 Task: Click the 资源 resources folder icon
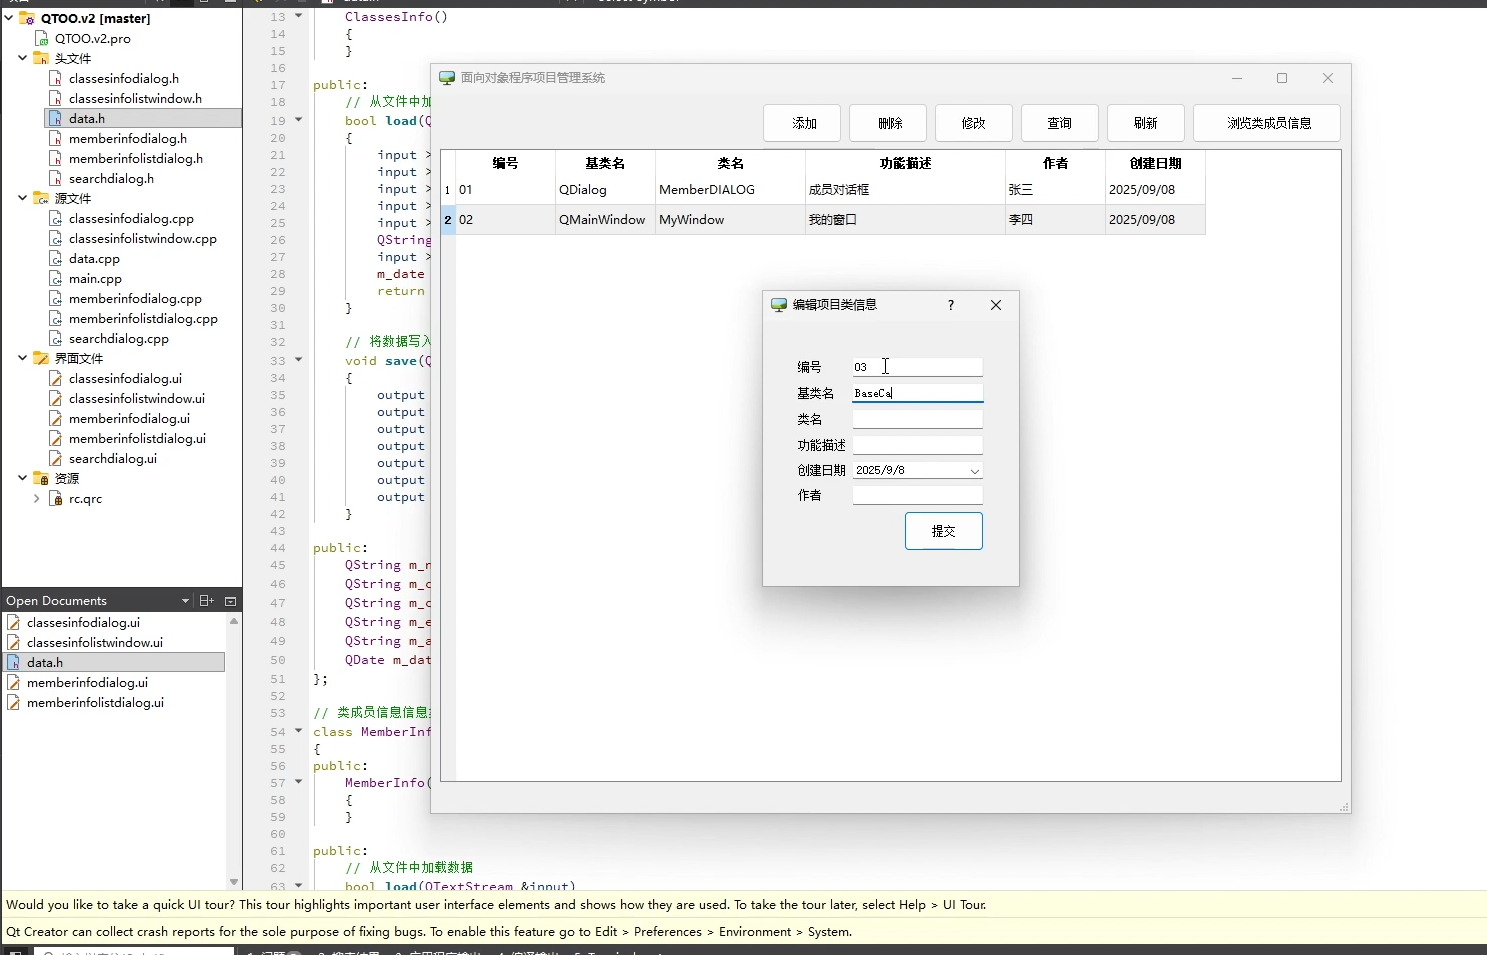pos(41,478)
